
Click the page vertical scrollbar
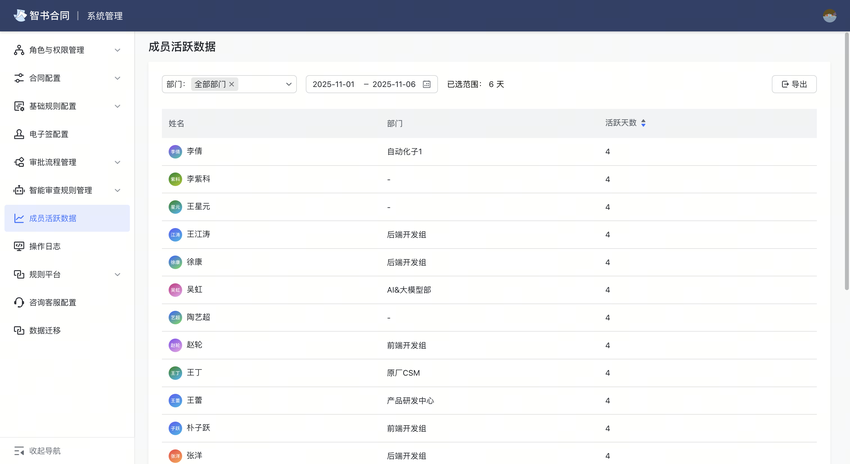pos(846,162)
